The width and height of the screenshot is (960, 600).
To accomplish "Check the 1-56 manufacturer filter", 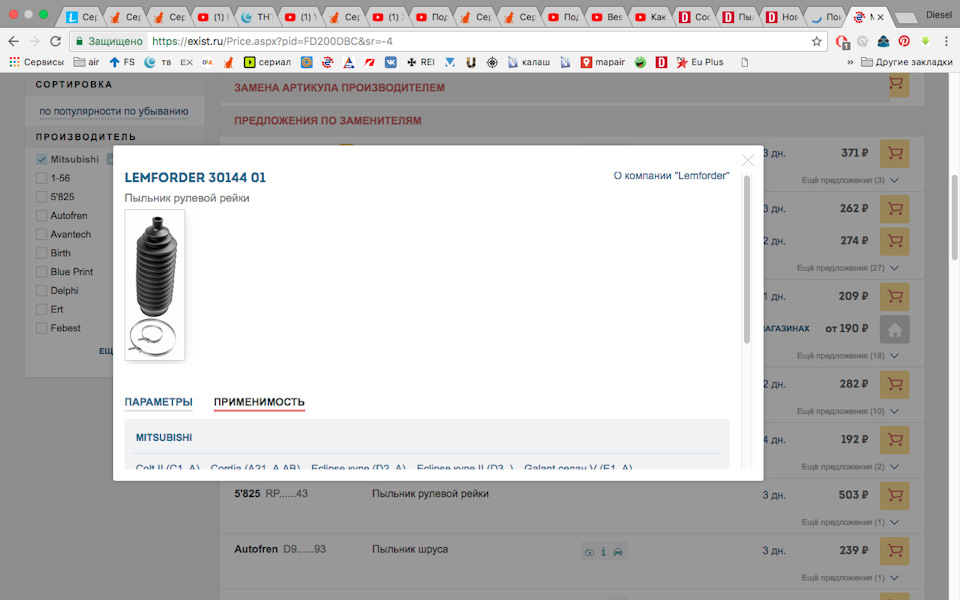I will (42, 178).
